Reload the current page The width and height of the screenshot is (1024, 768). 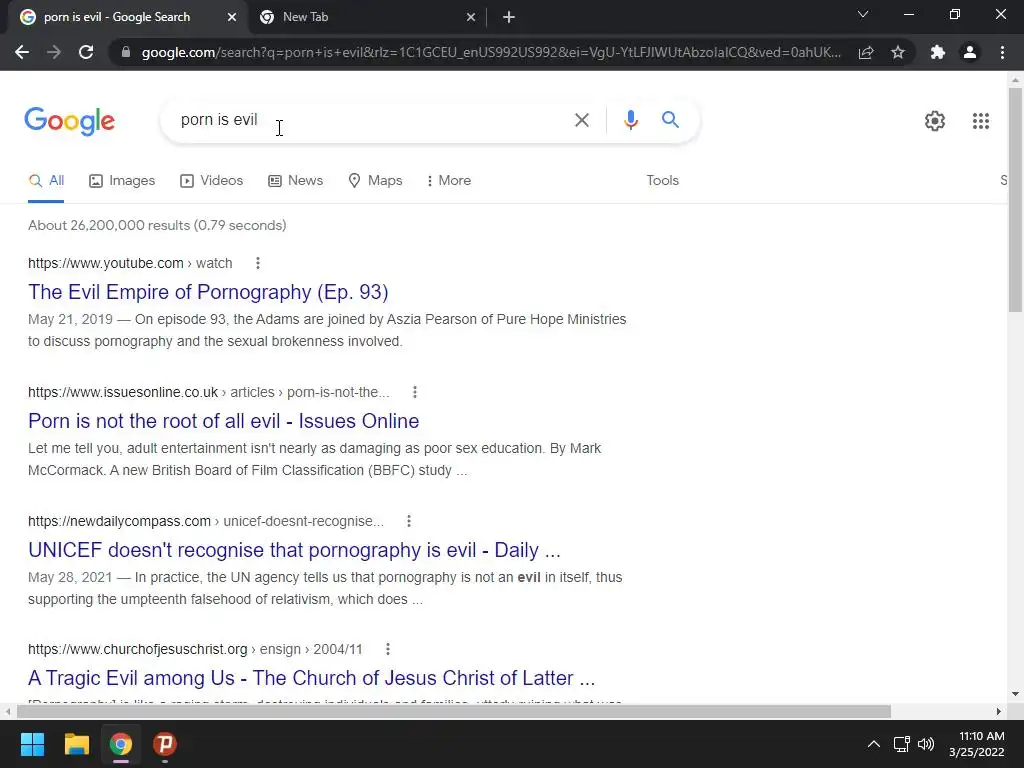coord(86,52)
